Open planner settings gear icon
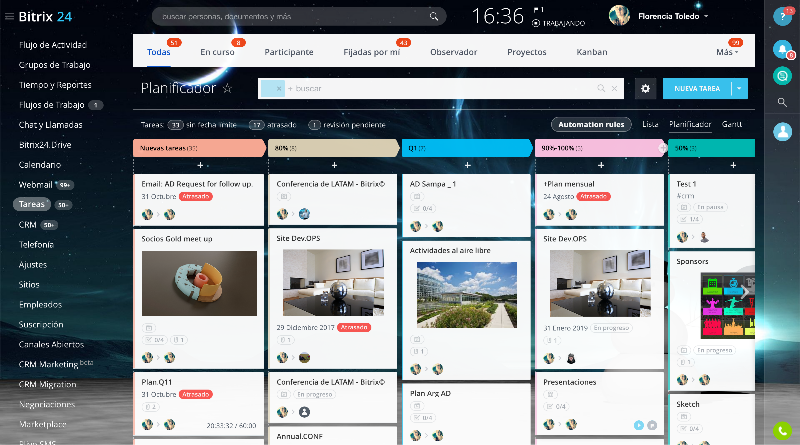The height and width of the screenshot is (445, 800). coord(645,89)
